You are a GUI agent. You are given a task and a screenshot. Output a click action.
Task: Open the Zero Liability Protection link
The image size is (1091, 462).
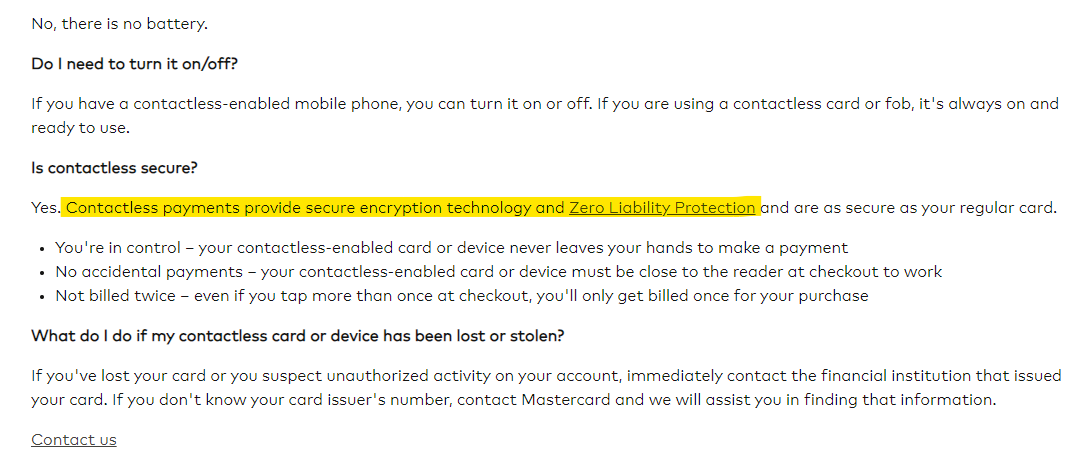tap(661, 208)
